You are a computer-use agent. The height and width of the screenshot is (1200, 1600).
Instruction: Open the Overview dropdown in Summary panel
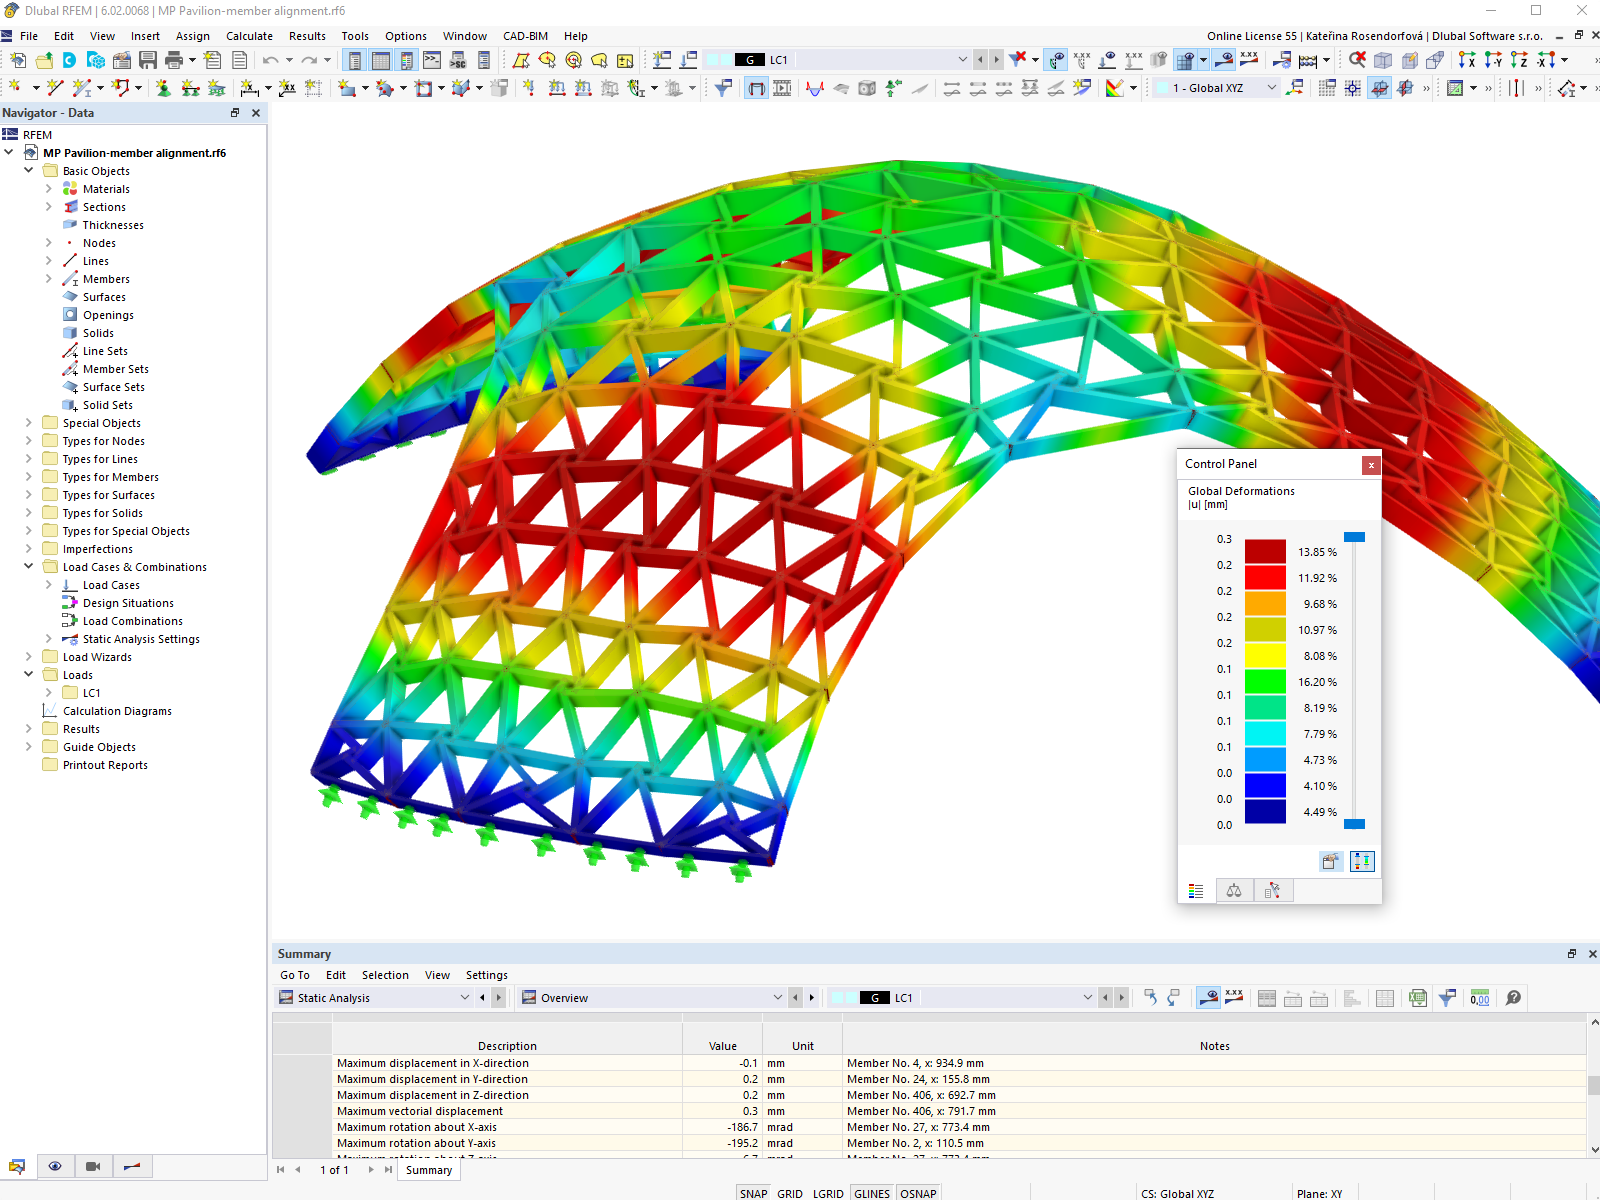pyautogui.click(x=778, y=997)
